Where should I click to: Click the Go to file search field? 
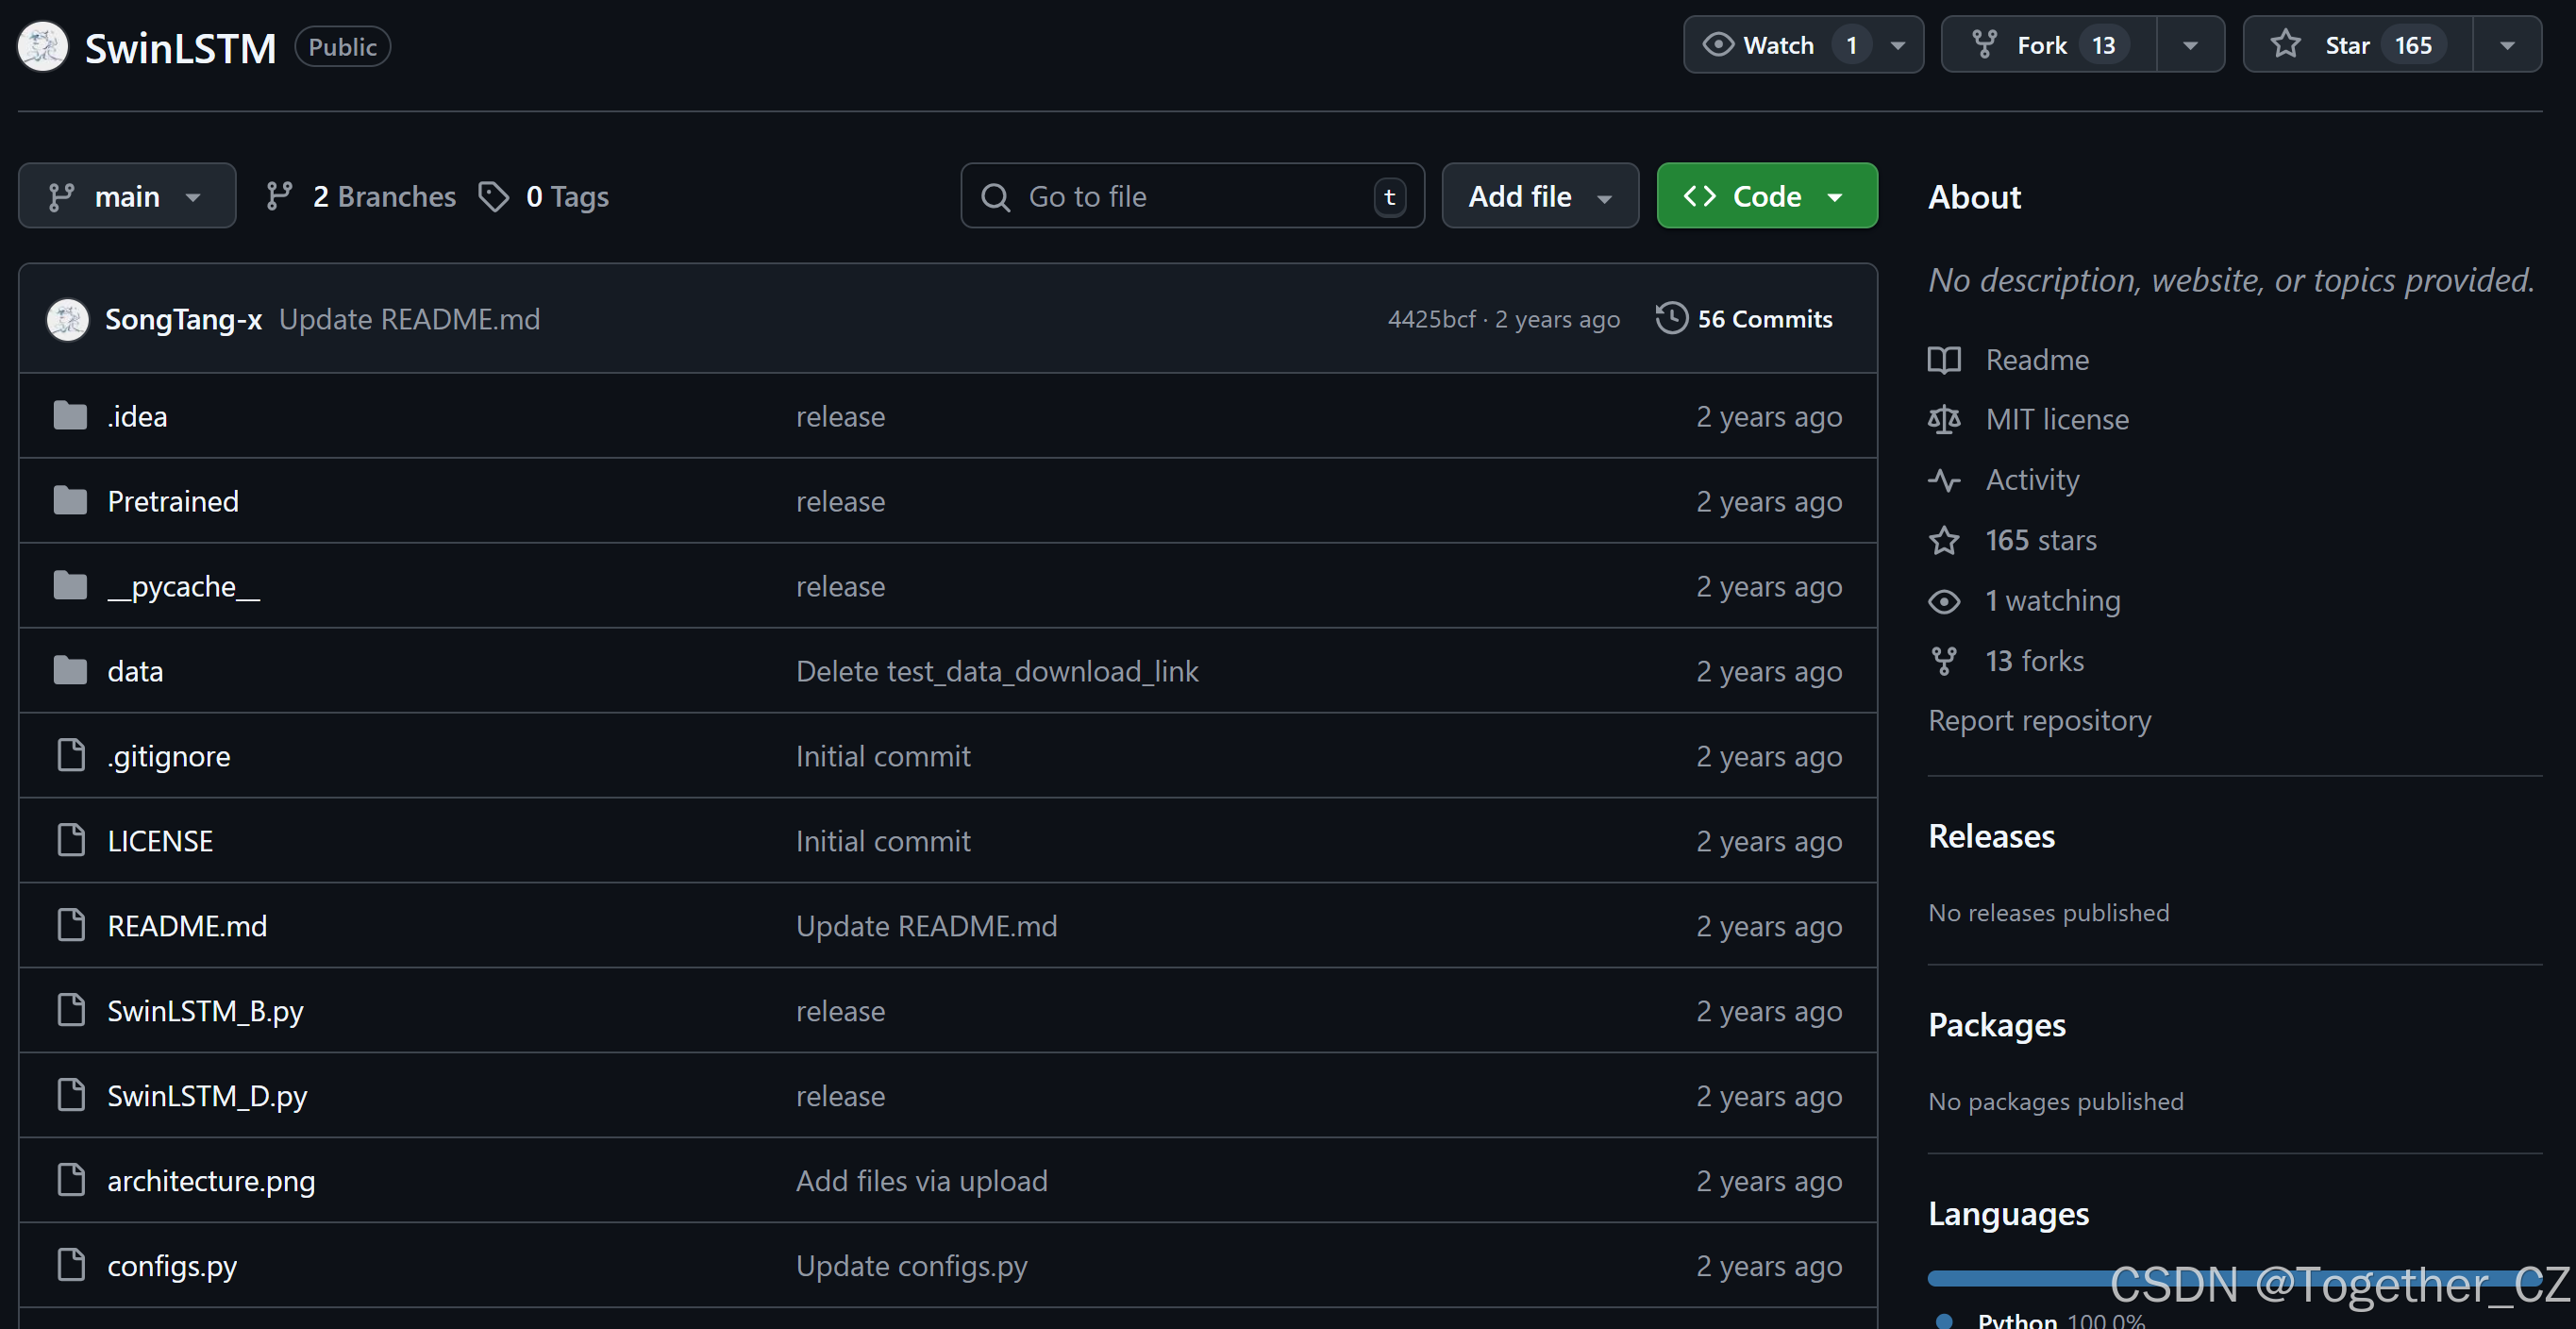coord(1190,196)
